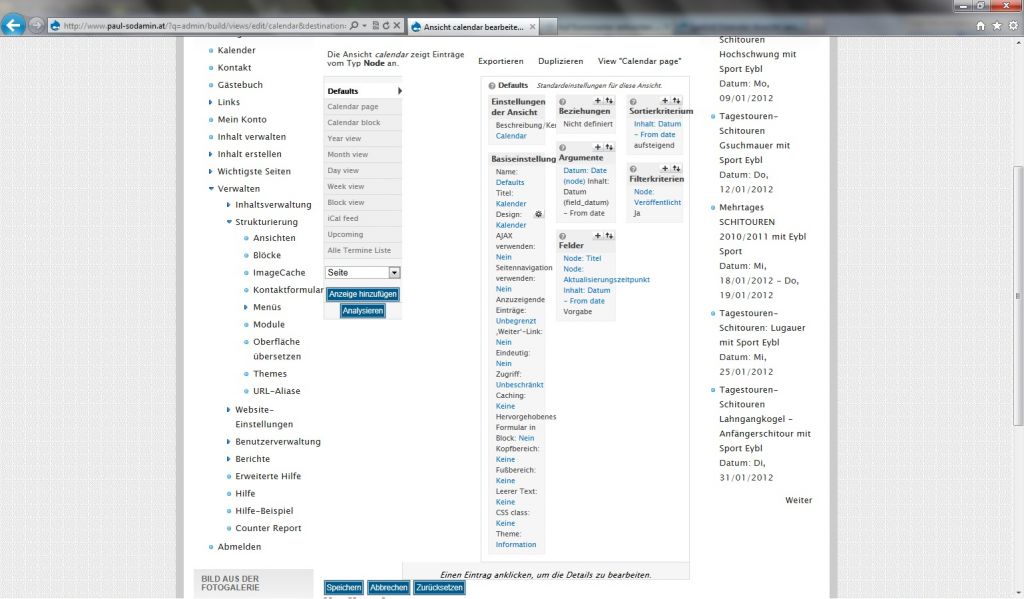The height and width of the screenshot is (599, 1024).
Task: Expand the Inhaltsverwaltung submenu
Action: tap(228, 205)
